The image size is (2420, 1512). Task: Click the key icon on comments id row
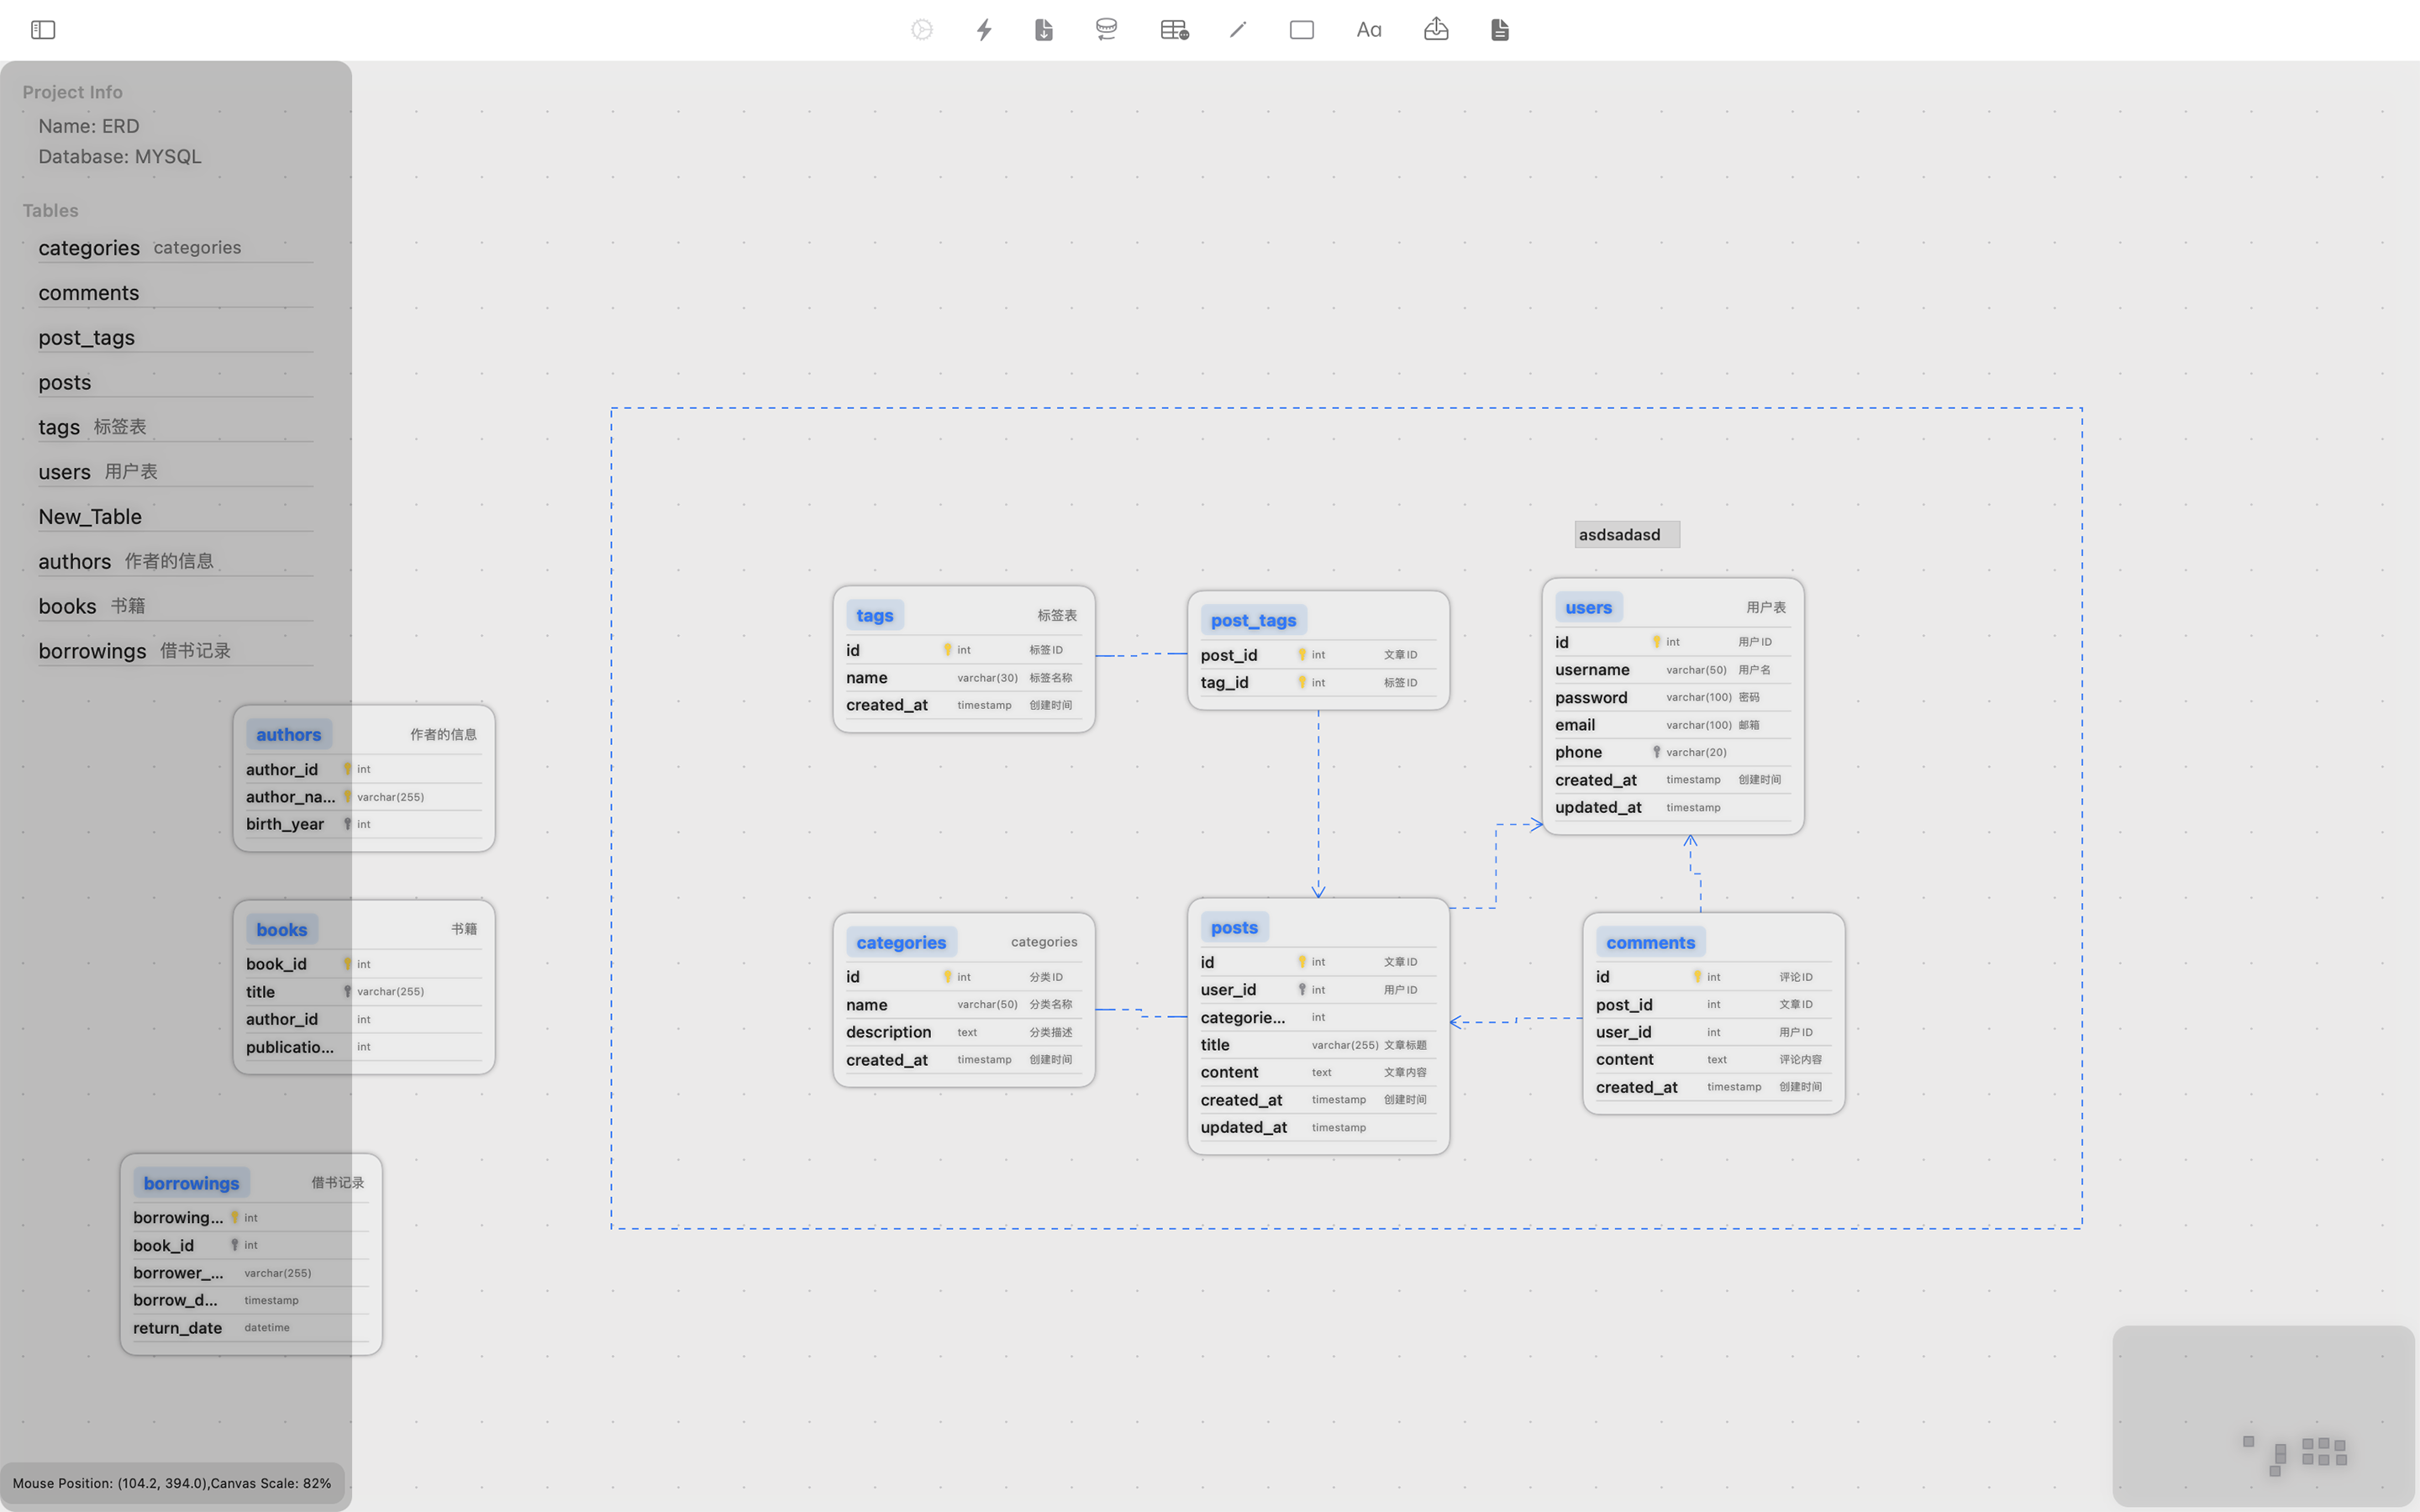pyautogui.click(x=1697, y=976)
